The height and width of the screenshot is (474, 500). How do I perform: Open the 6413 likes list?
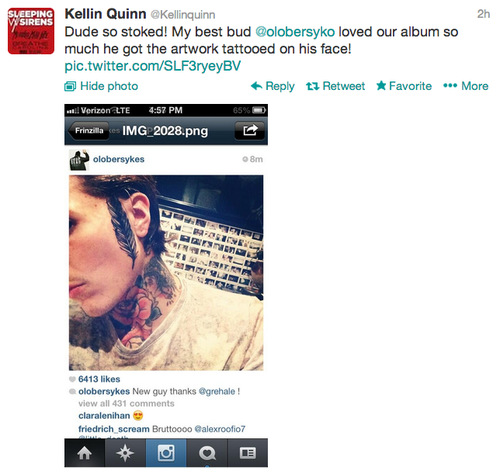coord(99,379)
